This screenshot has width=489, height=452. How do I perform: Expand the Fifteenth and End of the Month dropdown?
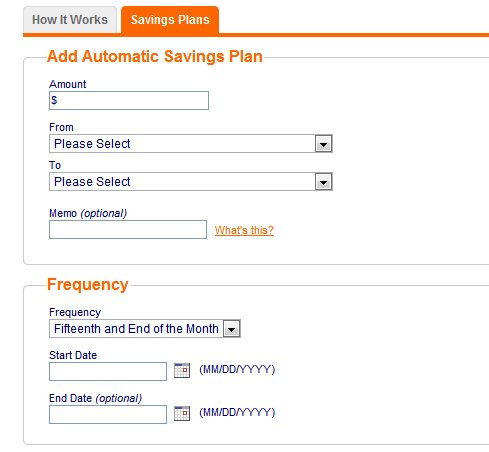click(x=145, y=329)
